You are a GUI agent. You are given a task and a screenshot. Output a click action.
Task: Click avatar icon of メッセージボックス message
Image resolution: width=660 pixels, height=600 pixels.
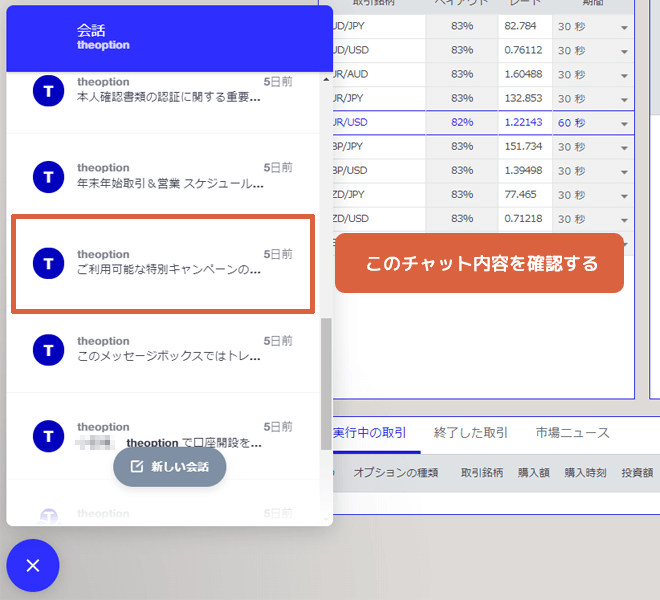(x=48, y=349)
